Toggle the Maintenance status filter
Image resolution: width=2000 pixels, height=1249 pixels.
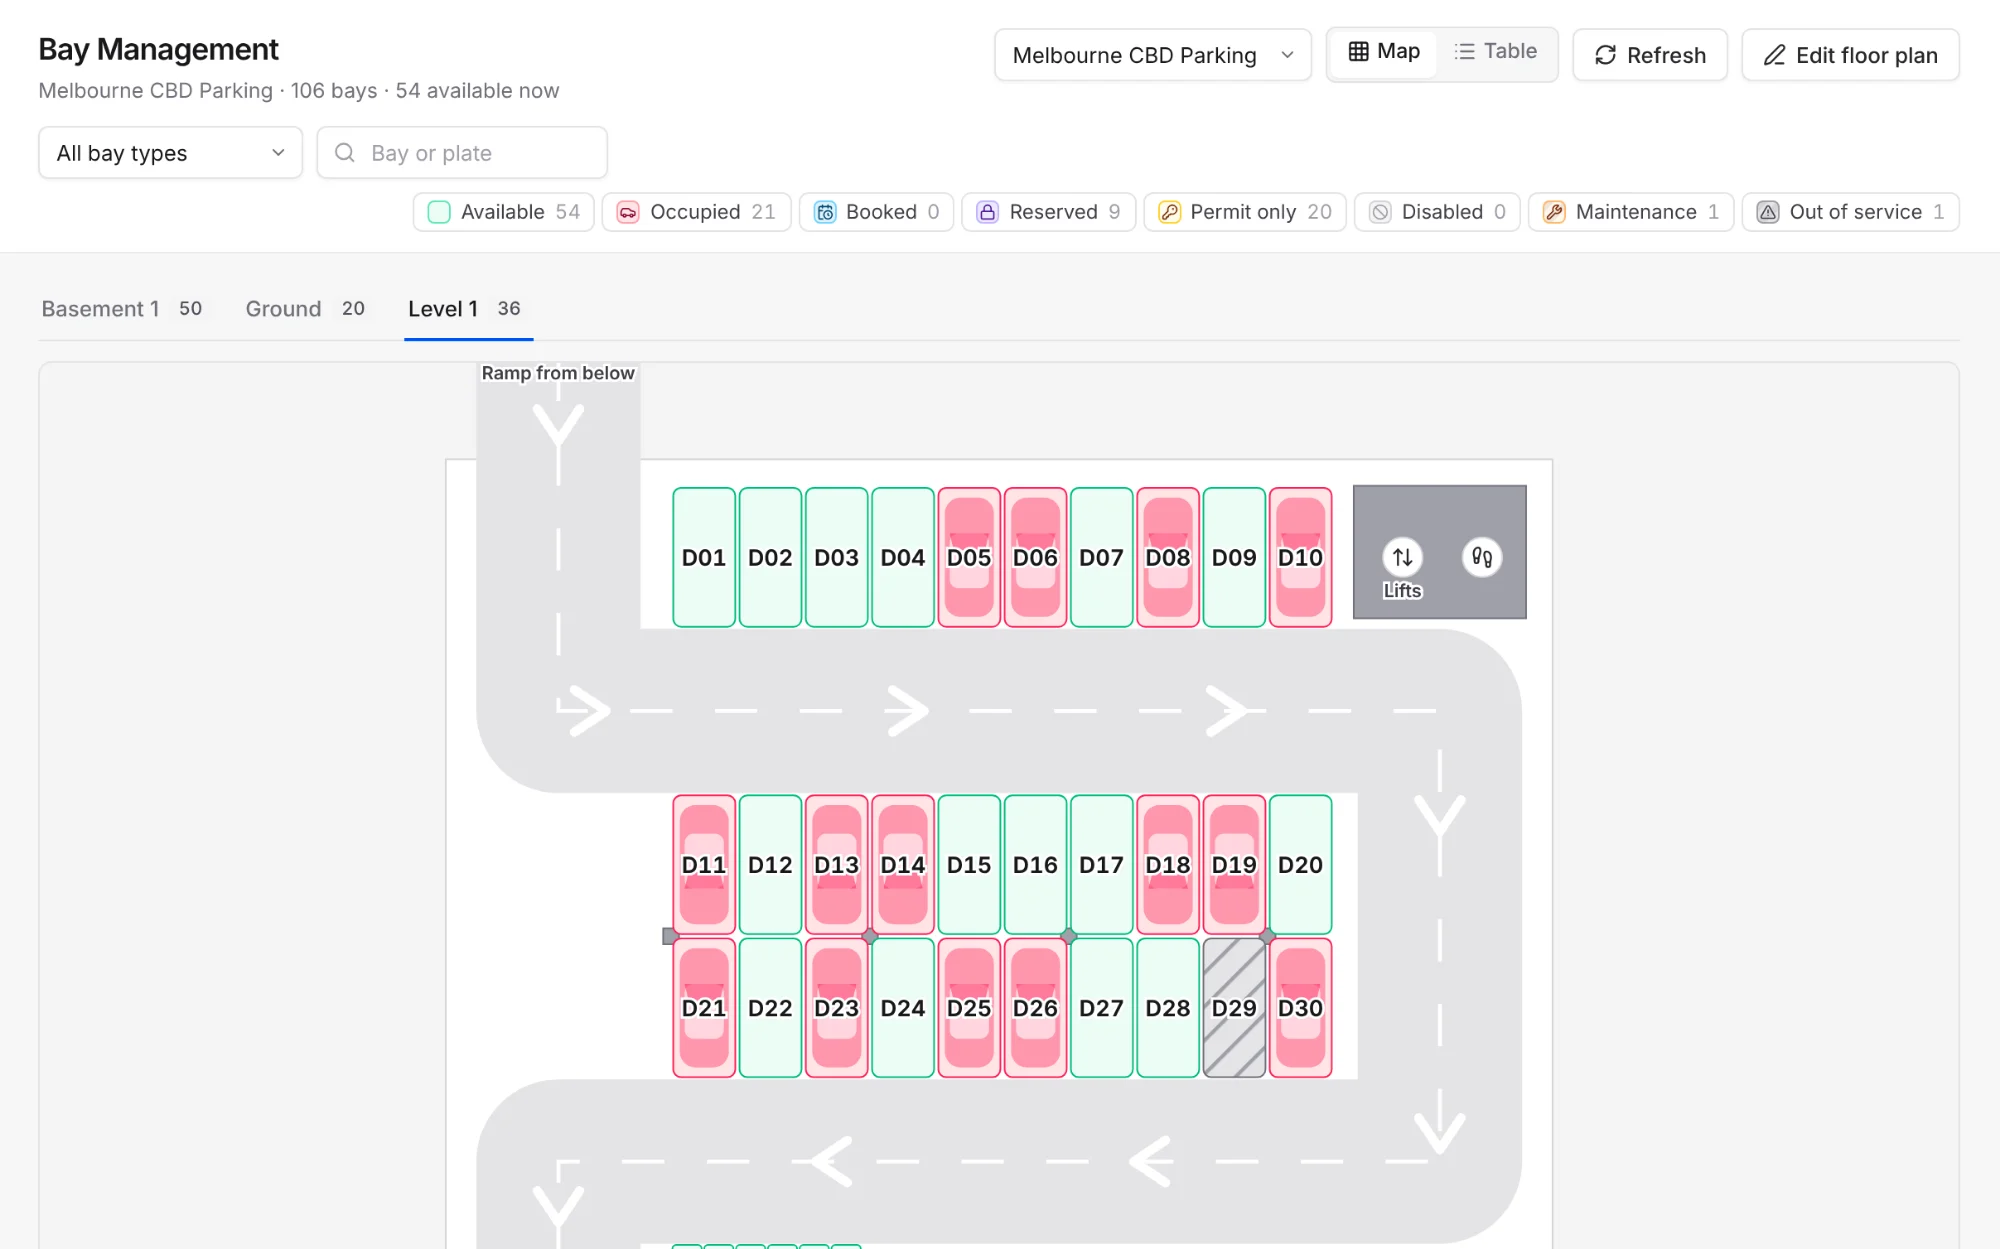click(1631, 212)
